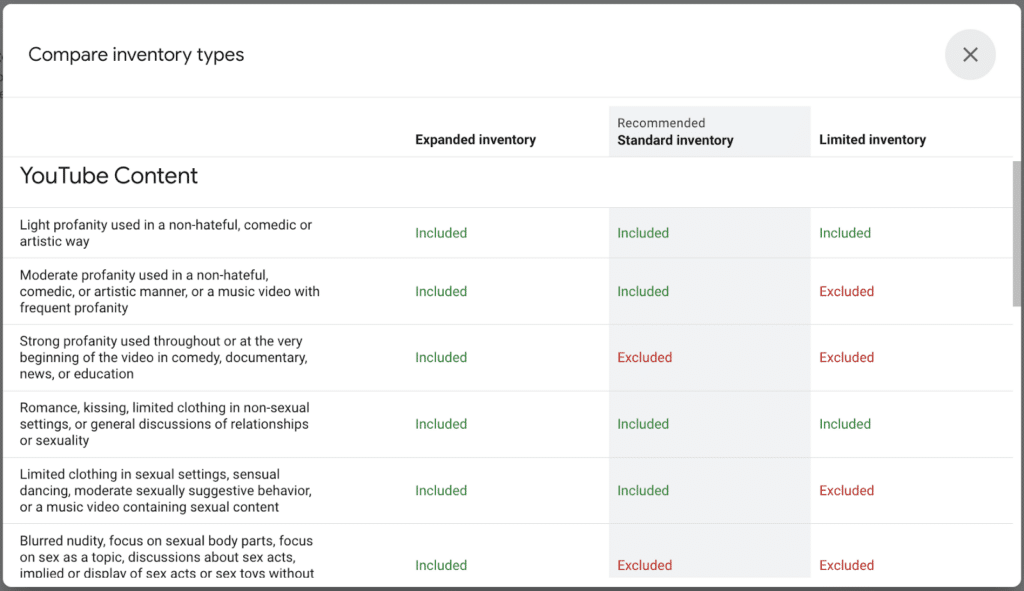Click Standard inventory's Included for moderate profanity

click(643, 291)
